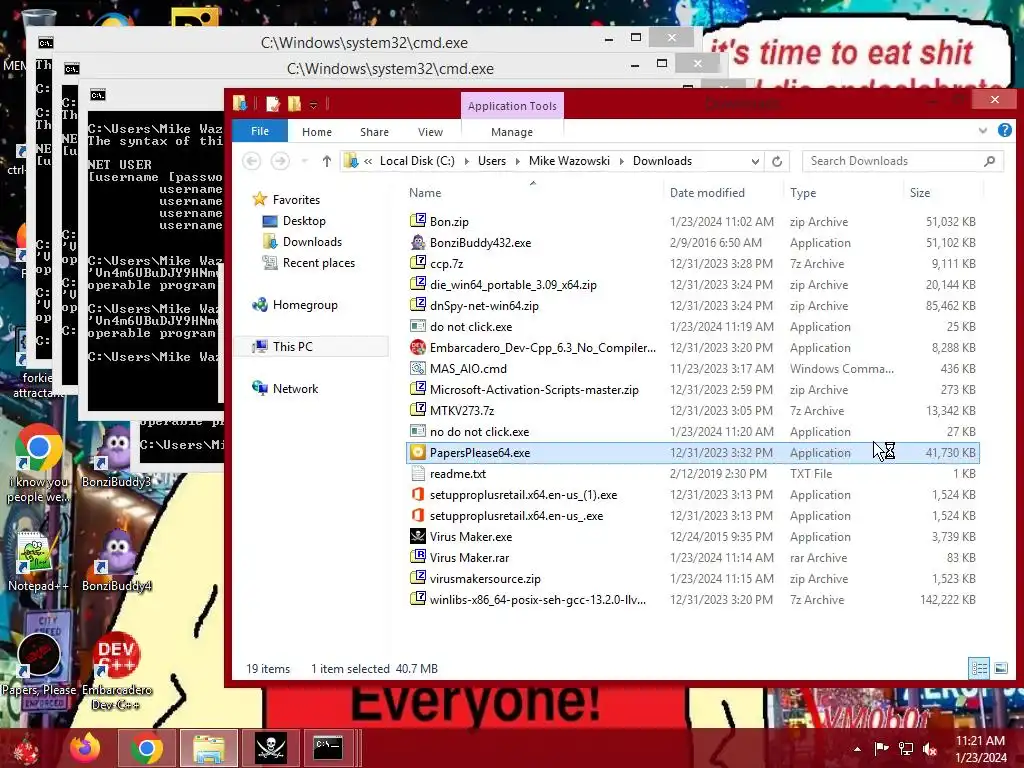1024x768 pixels.
Task: Open recent locations dropdown arrow
Action: pos(304,161)
